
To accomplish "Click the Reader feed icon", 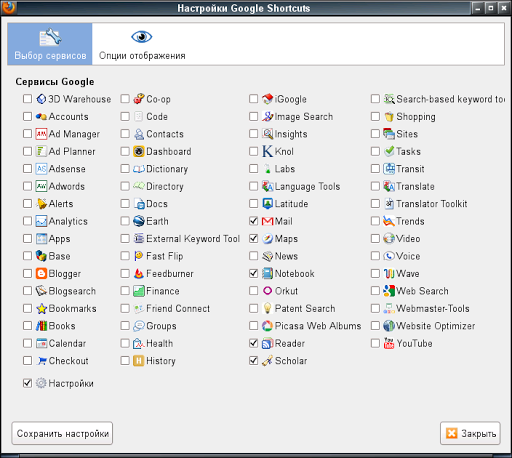I will click(267, 343).
